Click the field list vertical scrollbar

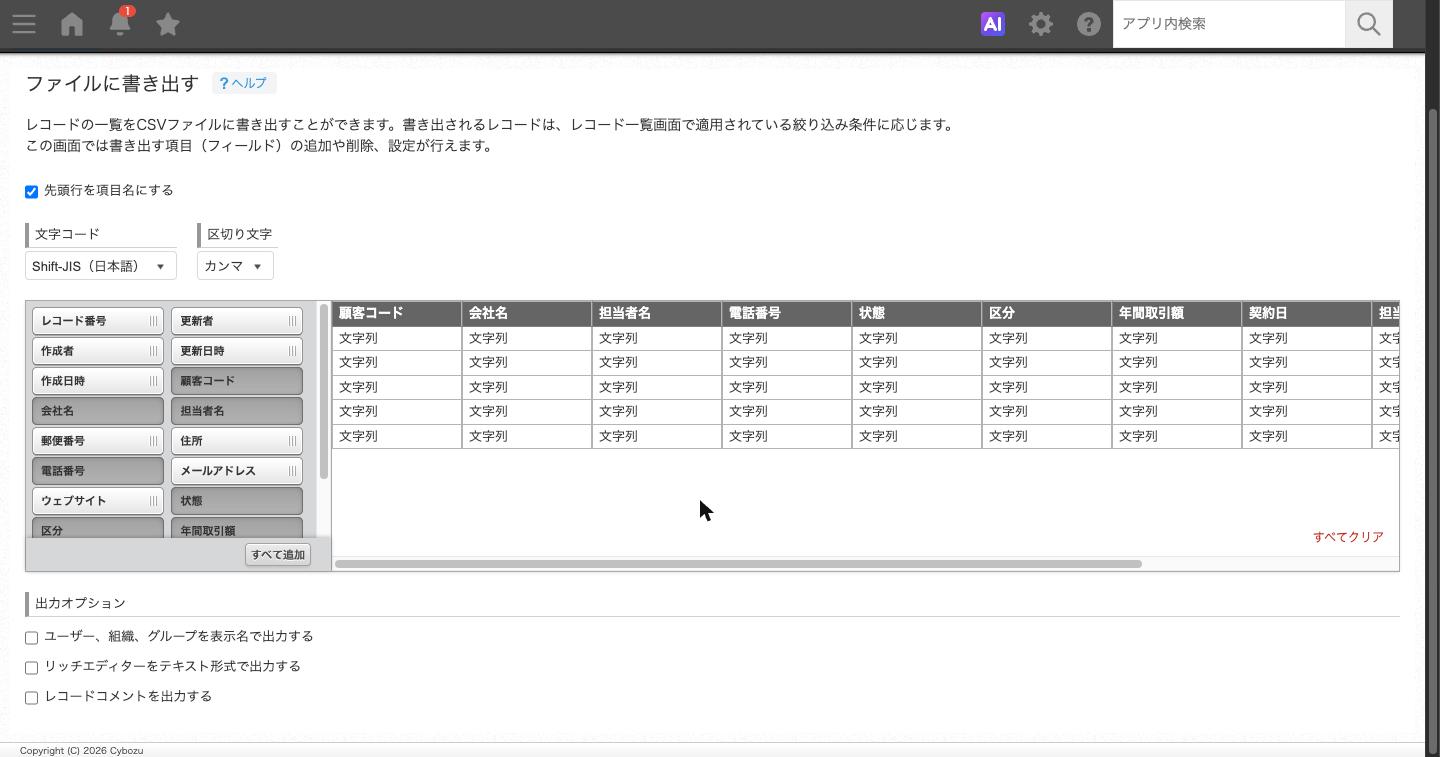(x=324, y=392)
